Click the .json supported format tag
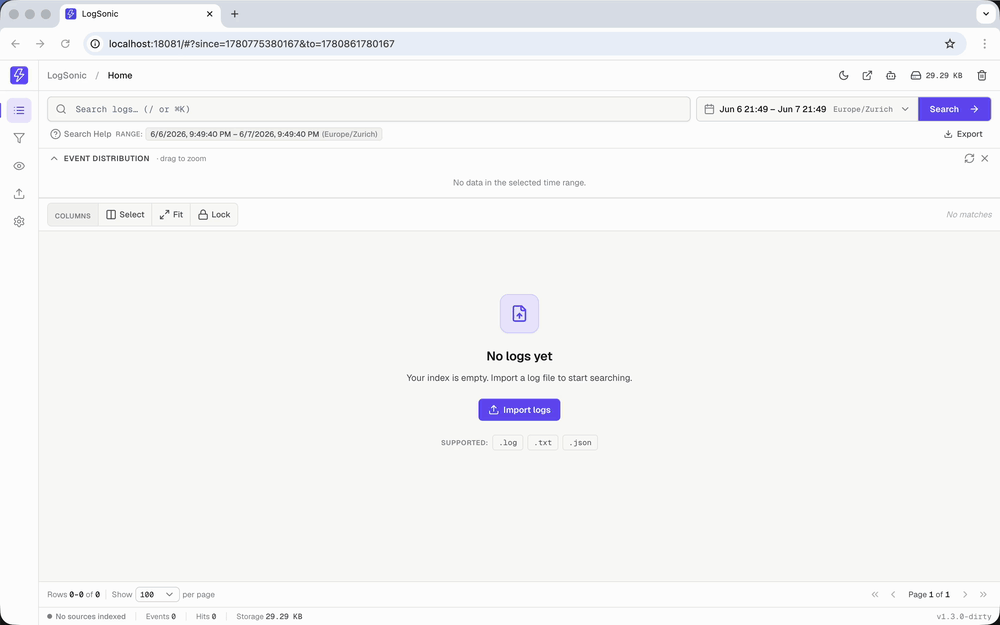The width and height of the screenshot is (1000, 625). tap(580, 443)
